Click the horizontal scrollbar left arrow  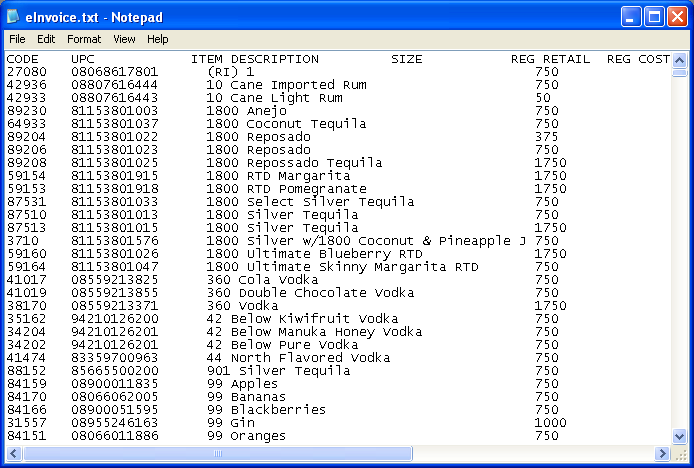point(14,453)
